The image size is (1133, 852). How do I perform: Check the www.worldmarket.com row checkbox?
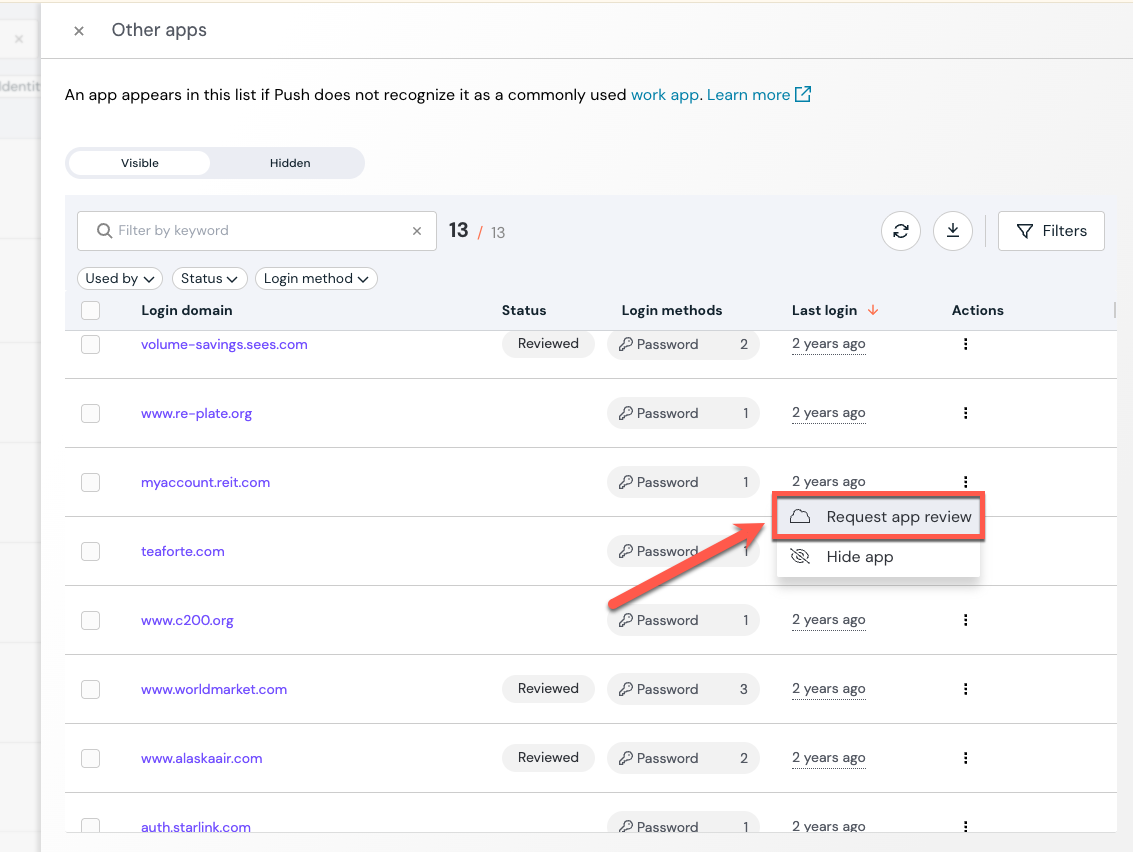coord(90,689)
